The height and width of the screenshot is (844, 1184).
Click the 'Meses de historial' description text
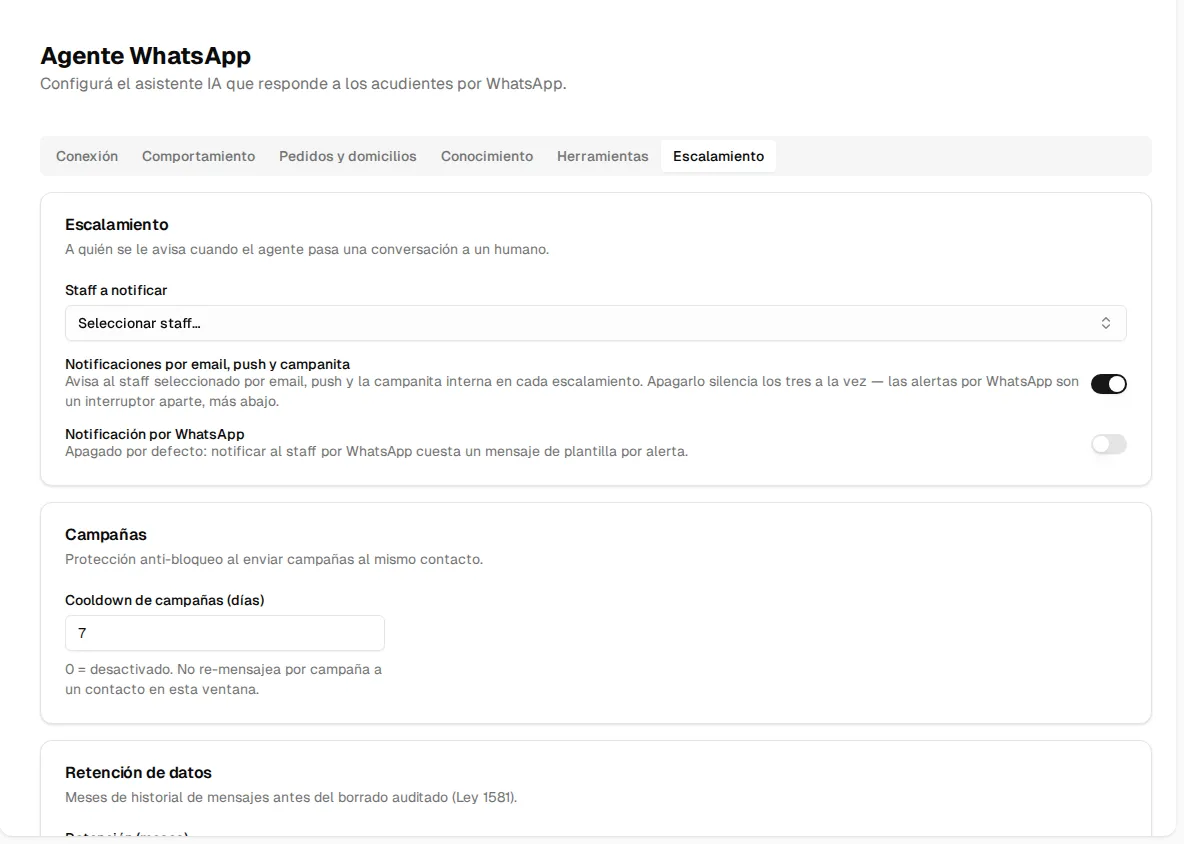(x=291, y=797)
